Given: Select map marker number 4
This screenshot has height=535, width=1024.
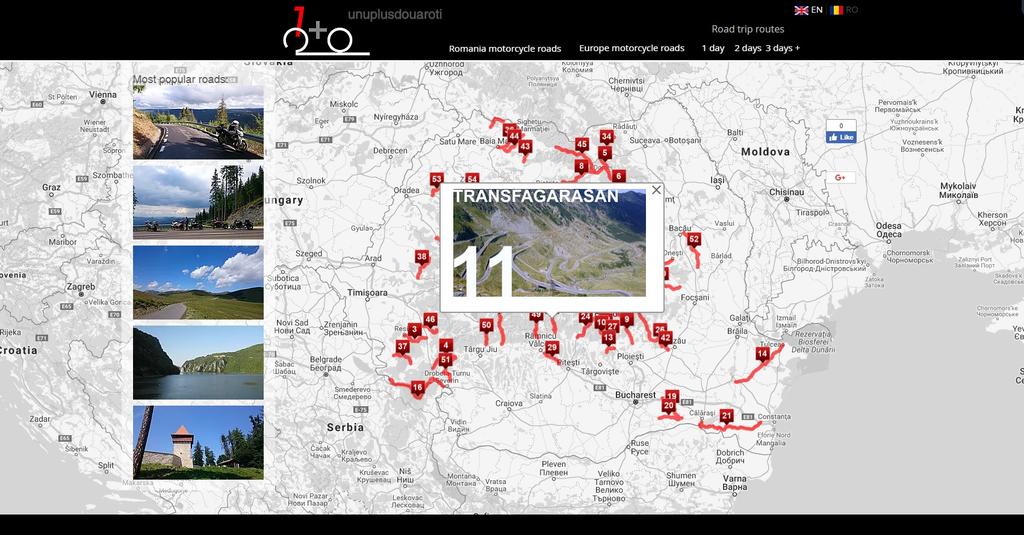Looking at the screenshot, I should pos(445,346).
